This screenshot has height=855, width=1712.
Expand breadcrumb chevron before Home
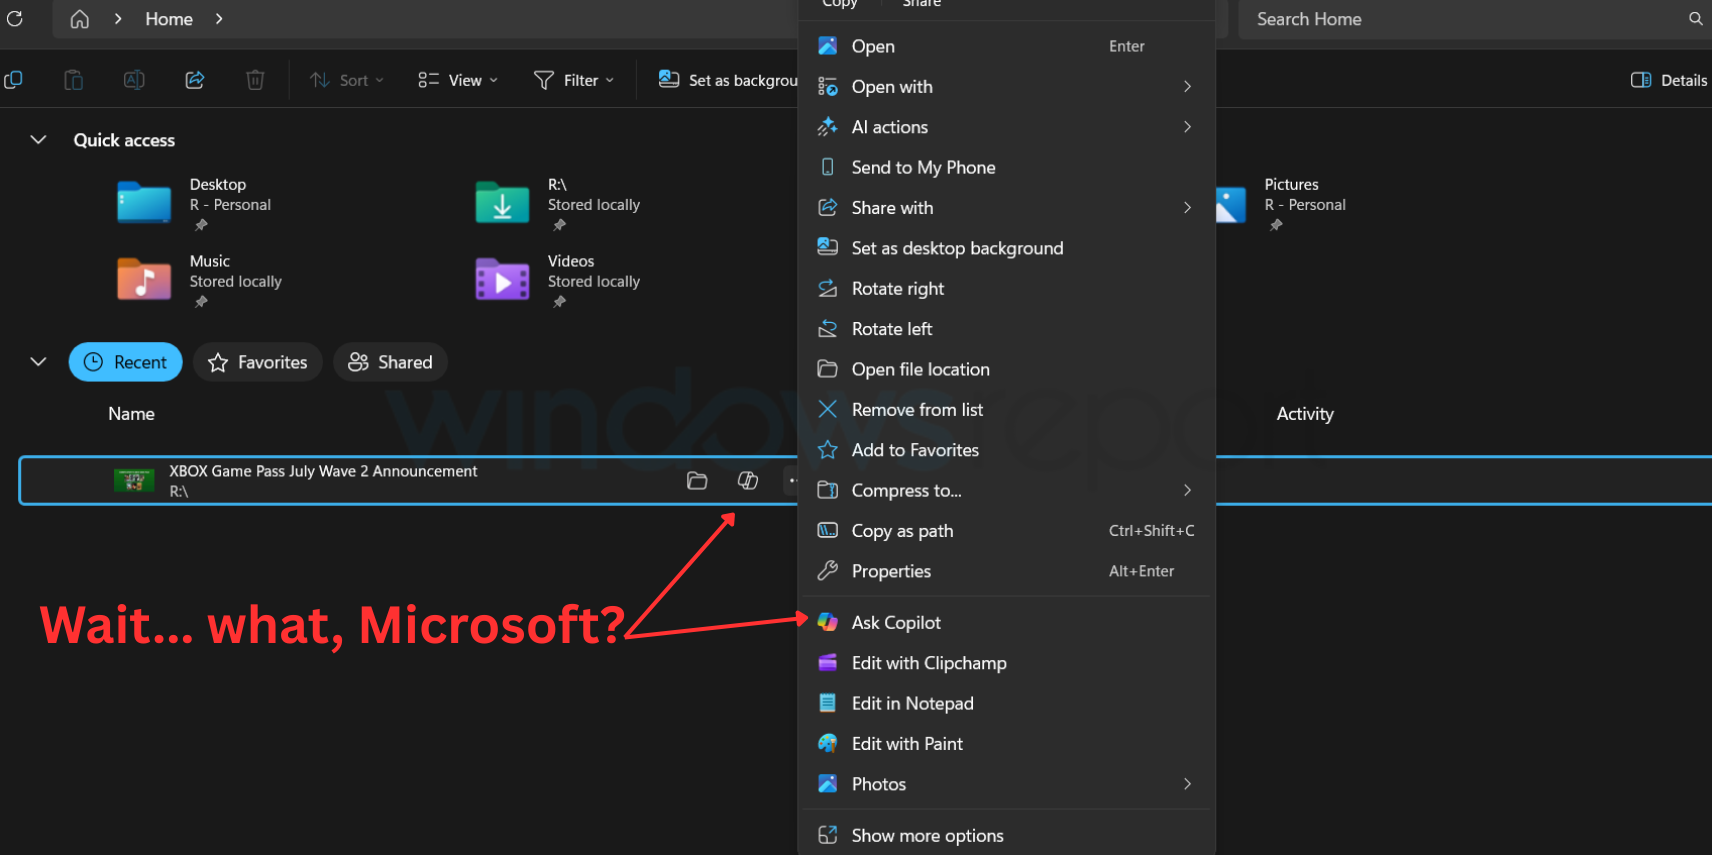click(118, 19)
